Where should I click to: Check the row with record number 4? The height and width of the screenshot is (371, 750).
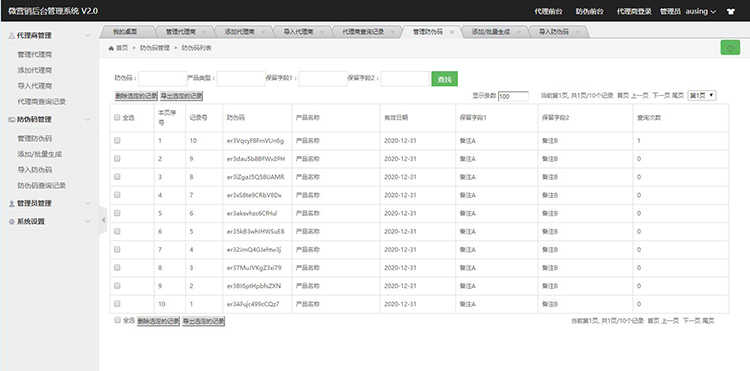tap(117, 249)
